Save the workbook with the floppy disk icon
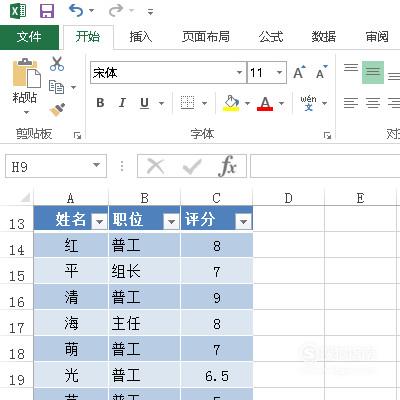Image resolution: width=400 pixels, height=400 pixels. pyautogui.click(x=47, y=11)
